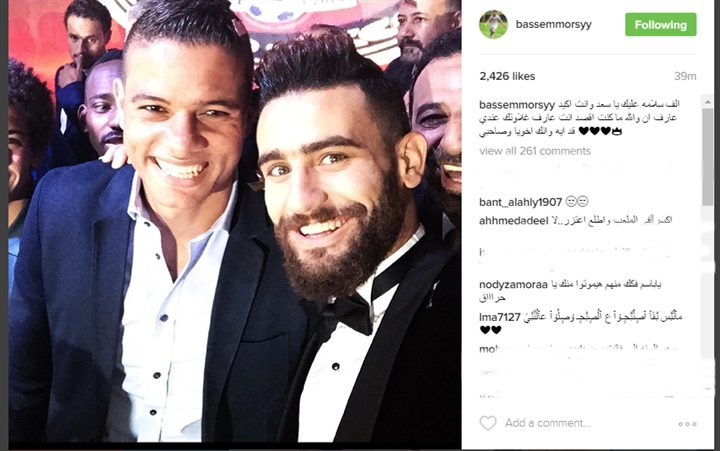Screen dimensions: 720x451
Task: Toggle the green Following button
Action: (660, 25)
